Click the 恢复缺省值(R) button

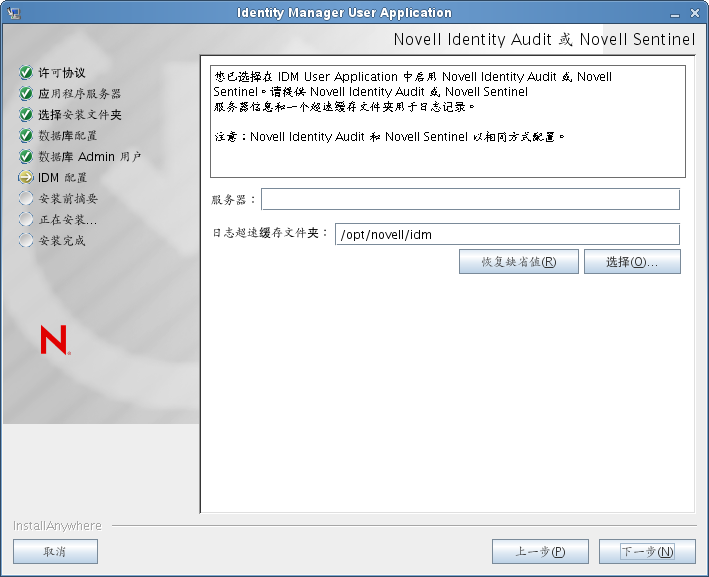(x=519, y=262)
